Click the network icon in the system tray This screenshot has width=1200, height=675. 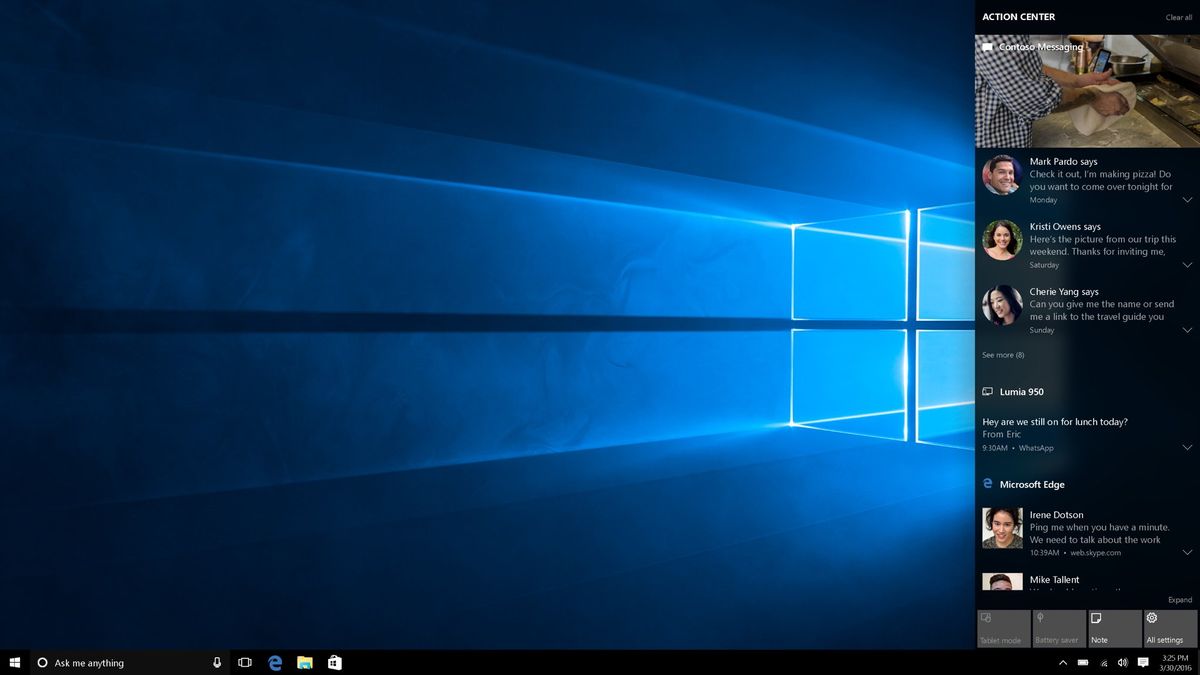click(1103, 662)
